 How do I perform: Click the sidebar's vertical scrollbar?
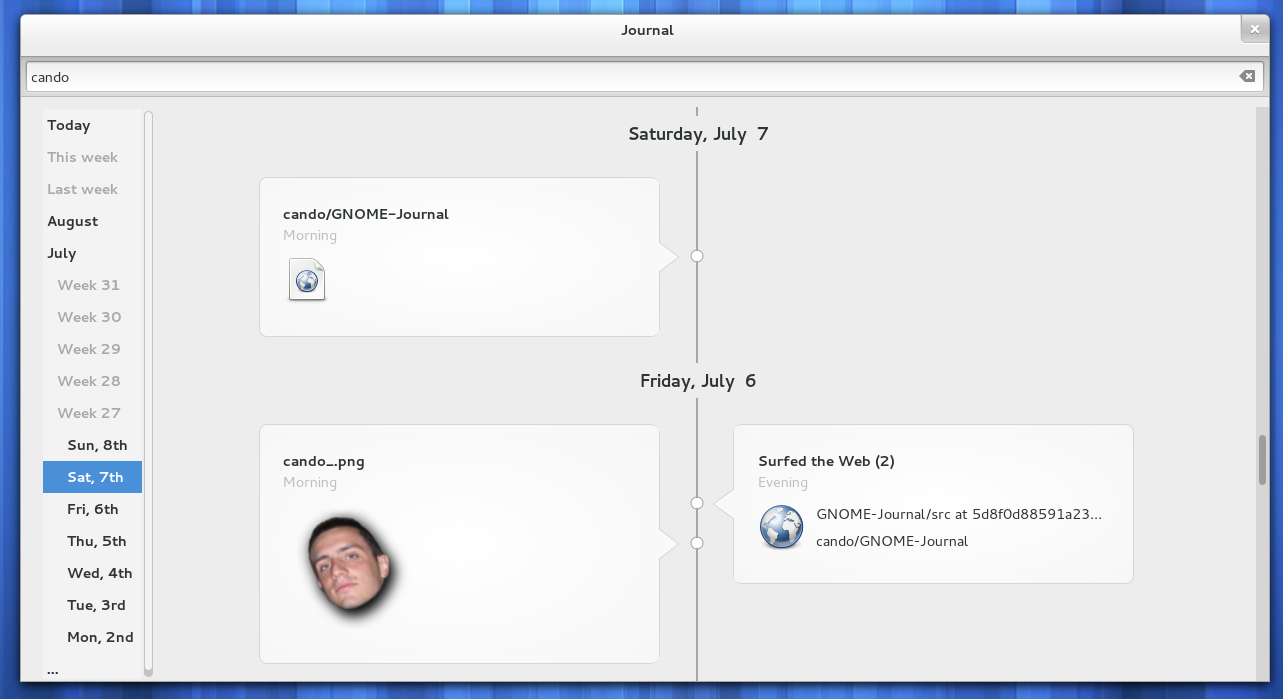tap(149, 393)
